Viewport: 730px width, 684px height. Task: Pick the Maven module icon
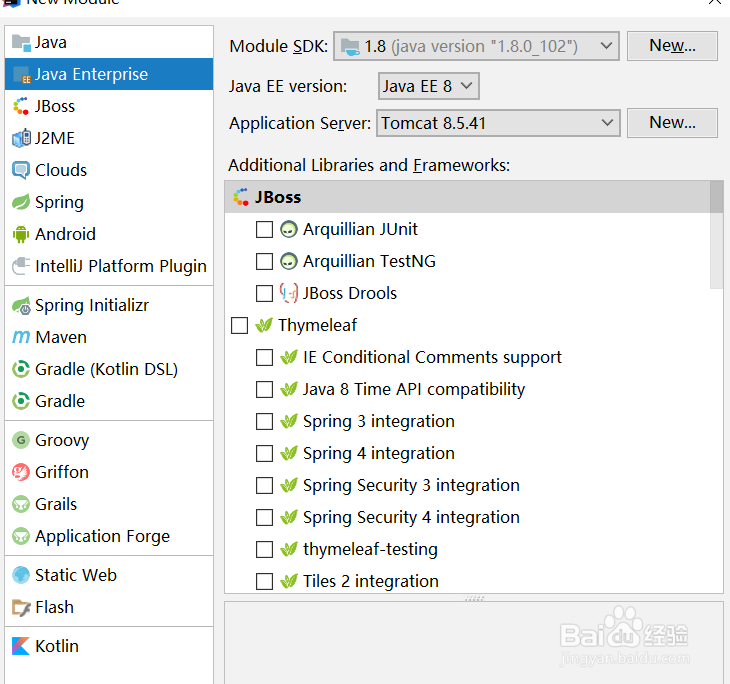21,337
